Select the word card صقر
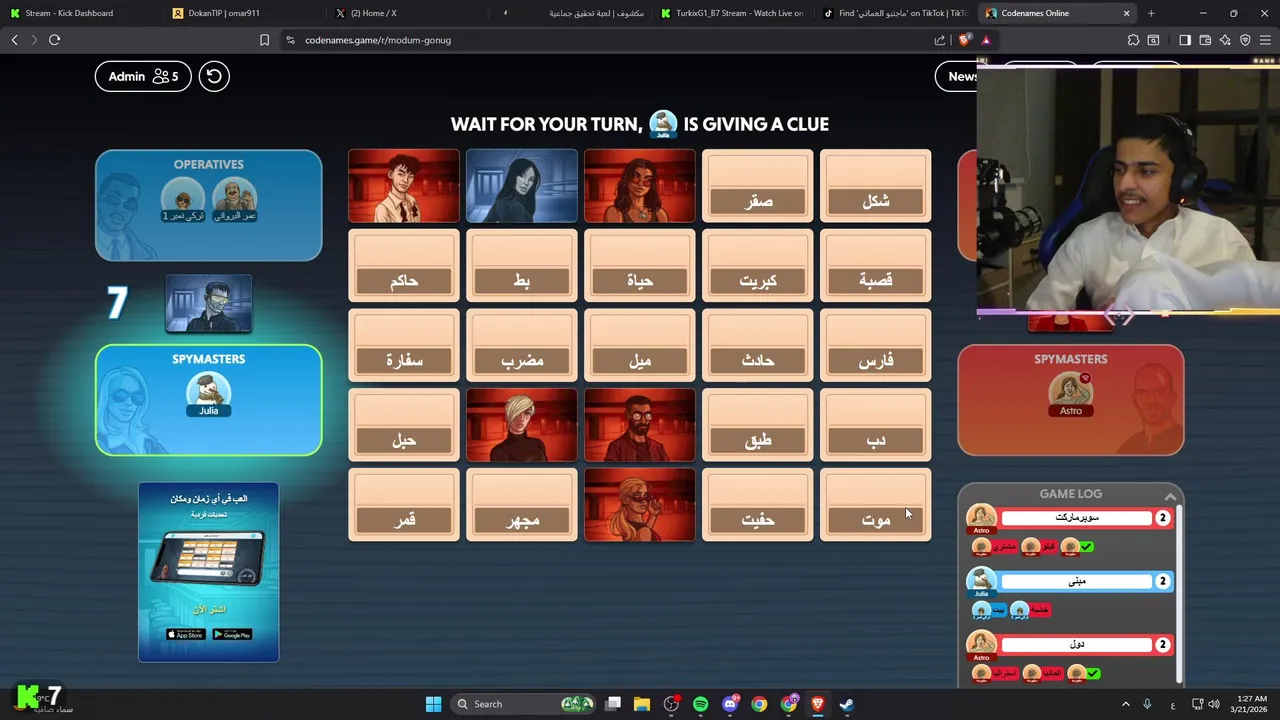Screen dimensions: 1280x720 pos(757,186)
